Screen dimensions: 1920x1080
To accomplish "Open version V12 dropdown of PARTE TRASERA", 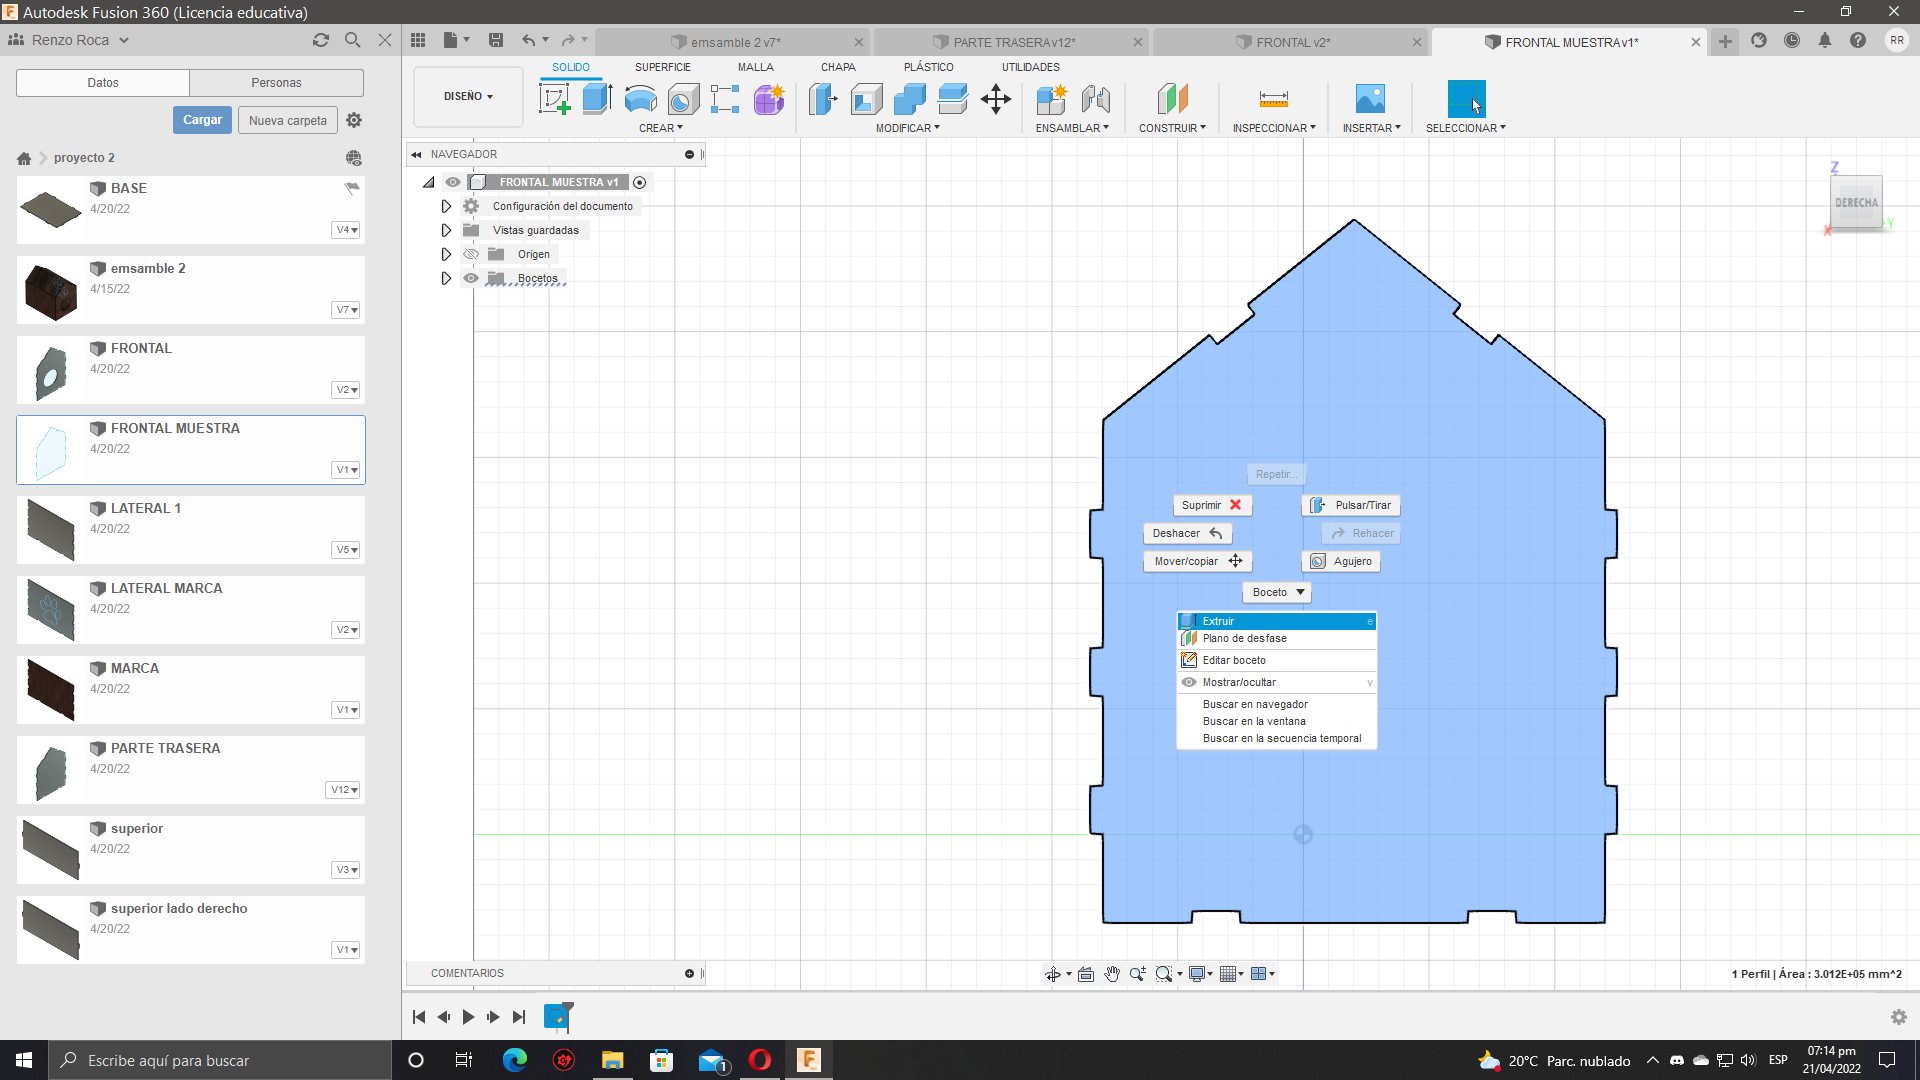I will tap(344, 790).
